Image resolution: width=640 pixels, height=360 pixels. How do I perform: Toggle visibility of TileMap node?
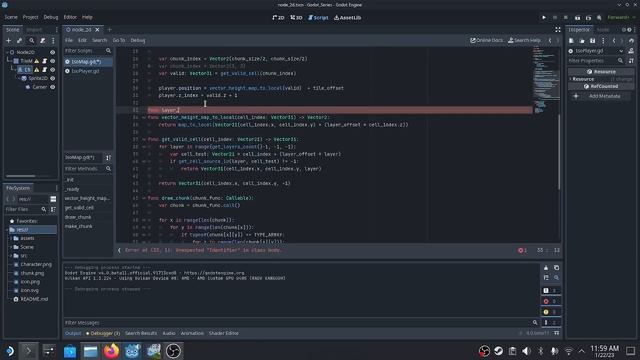tap(52, 61)
